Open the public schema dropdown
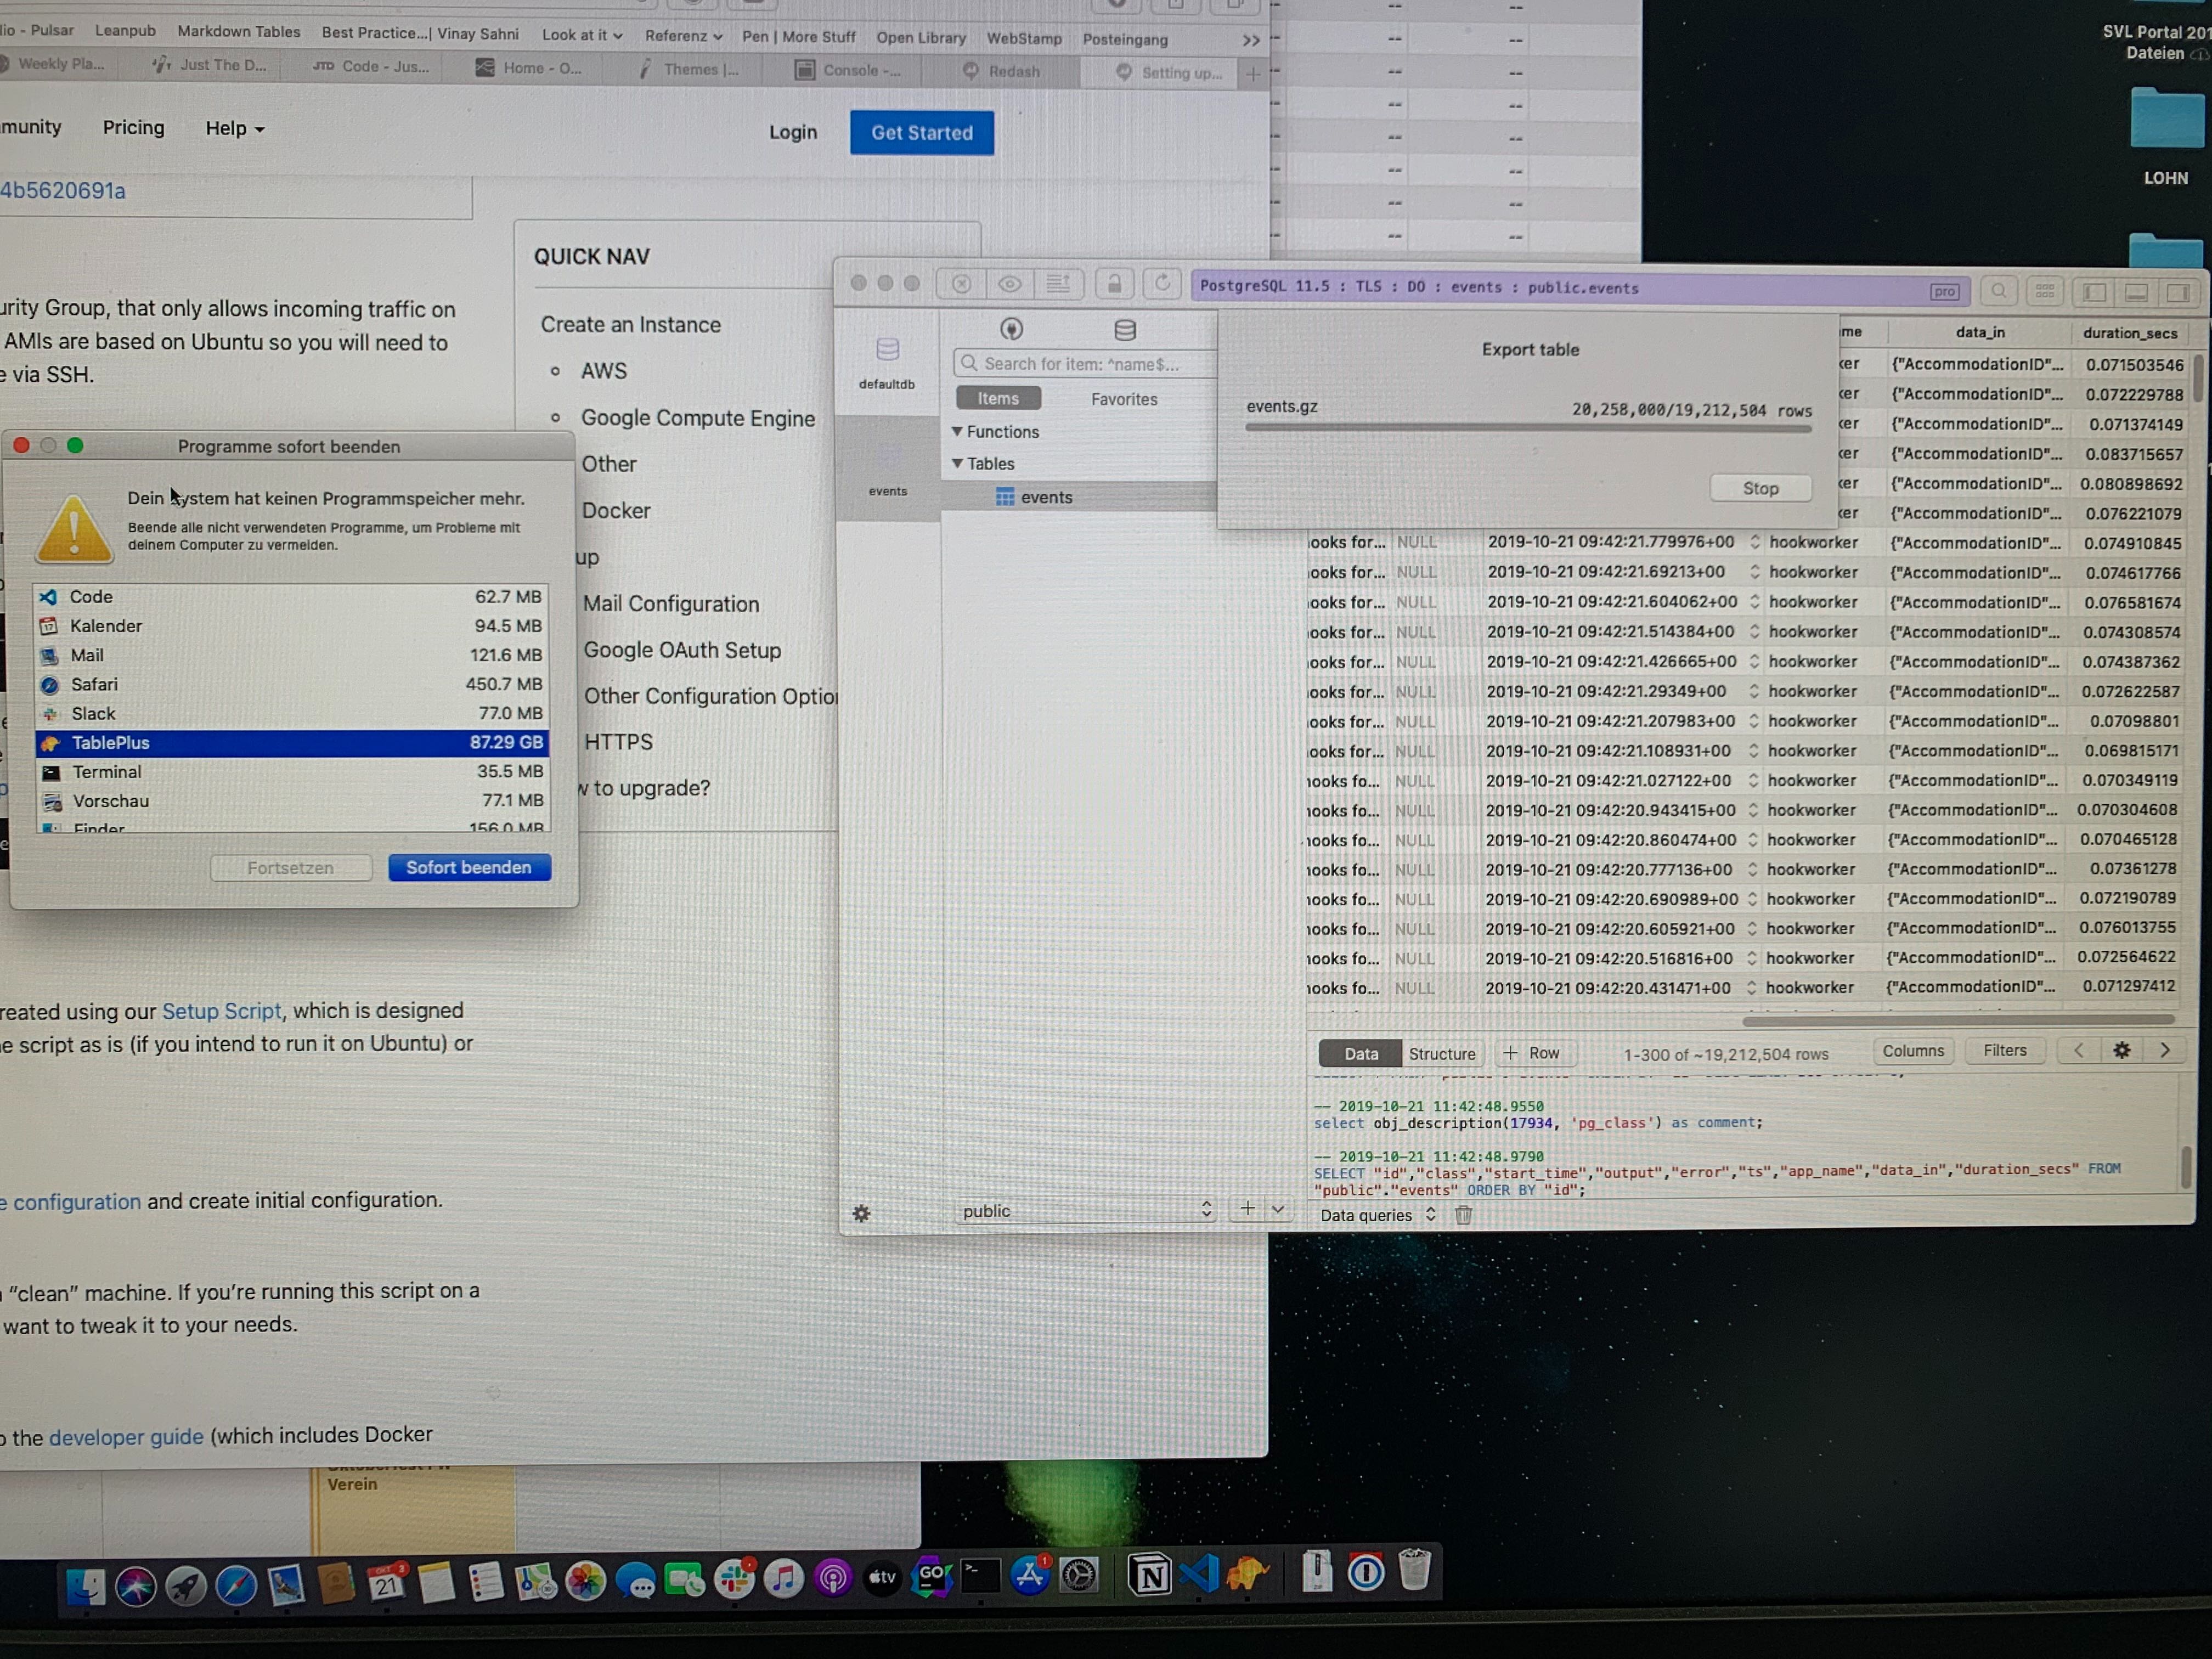The width and height of the screenshot is (2212, 1659). tap(1085, 1210)
